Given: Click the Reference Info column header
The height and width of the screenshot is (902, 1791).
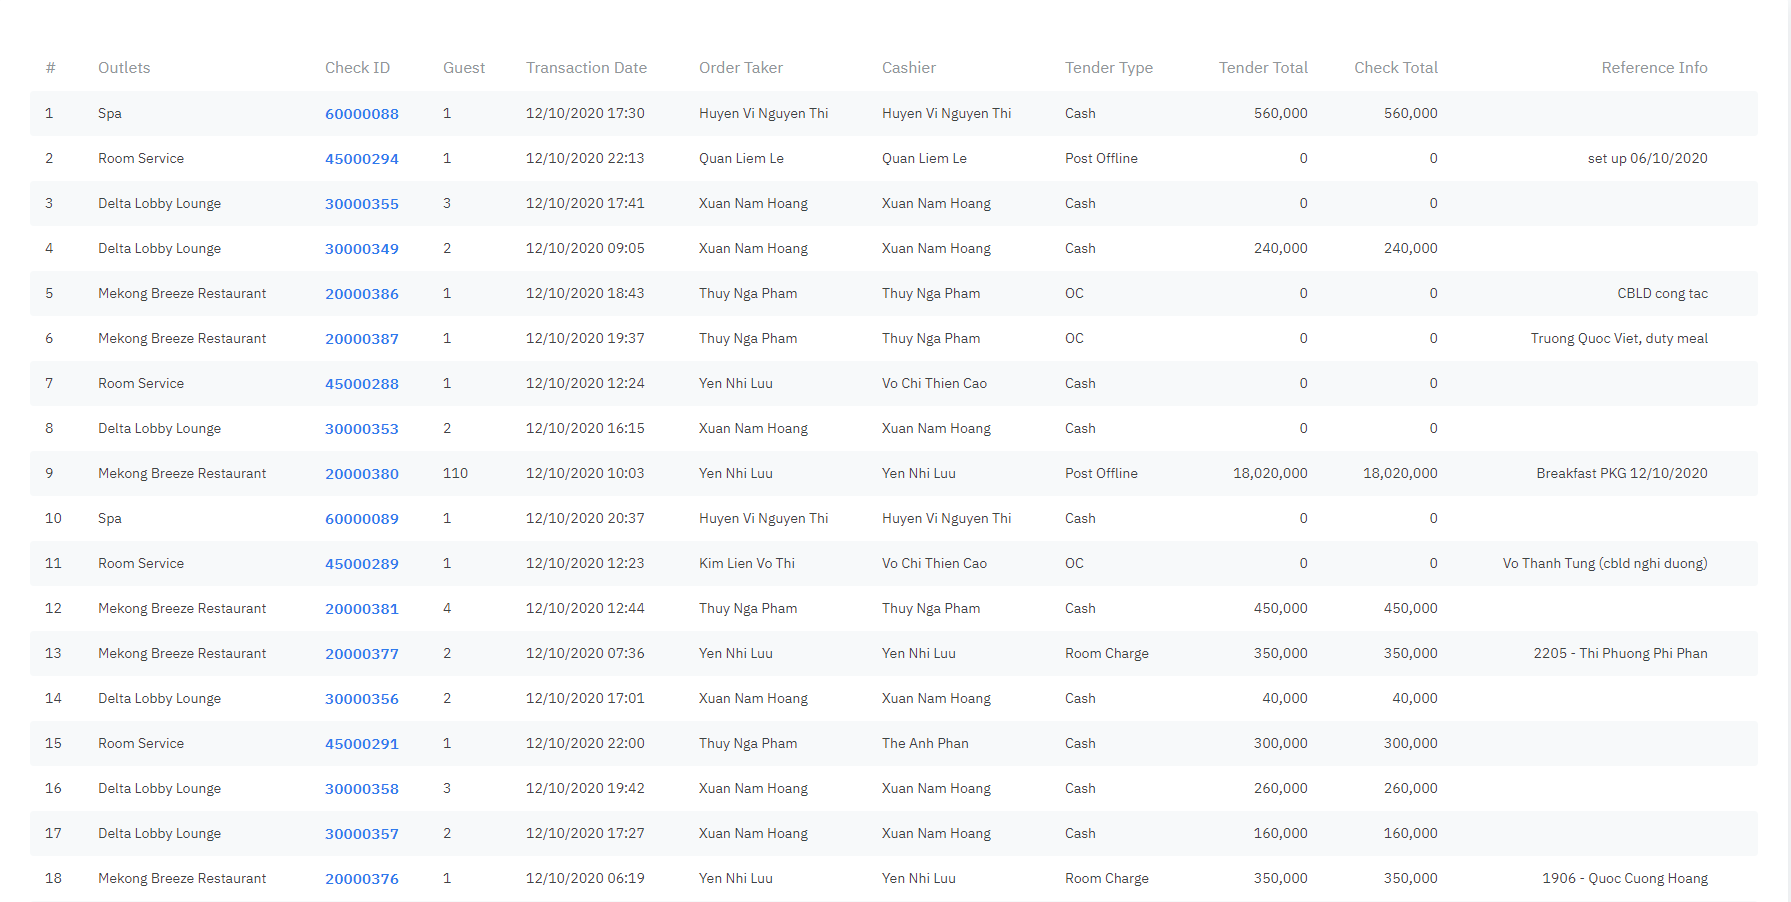Looking at the screenshot, I should point(1653,68).
